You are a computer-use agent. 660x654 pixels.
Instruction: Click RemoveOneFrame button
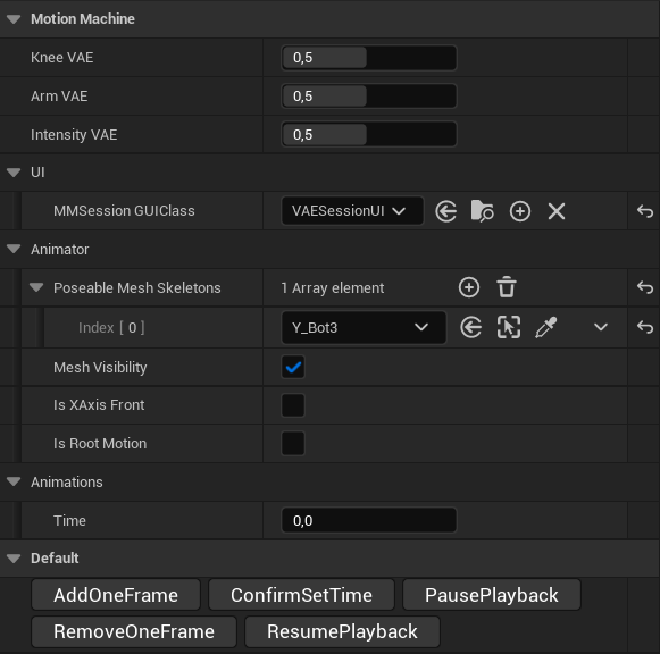pyautogui.click(x=134, y=632)
